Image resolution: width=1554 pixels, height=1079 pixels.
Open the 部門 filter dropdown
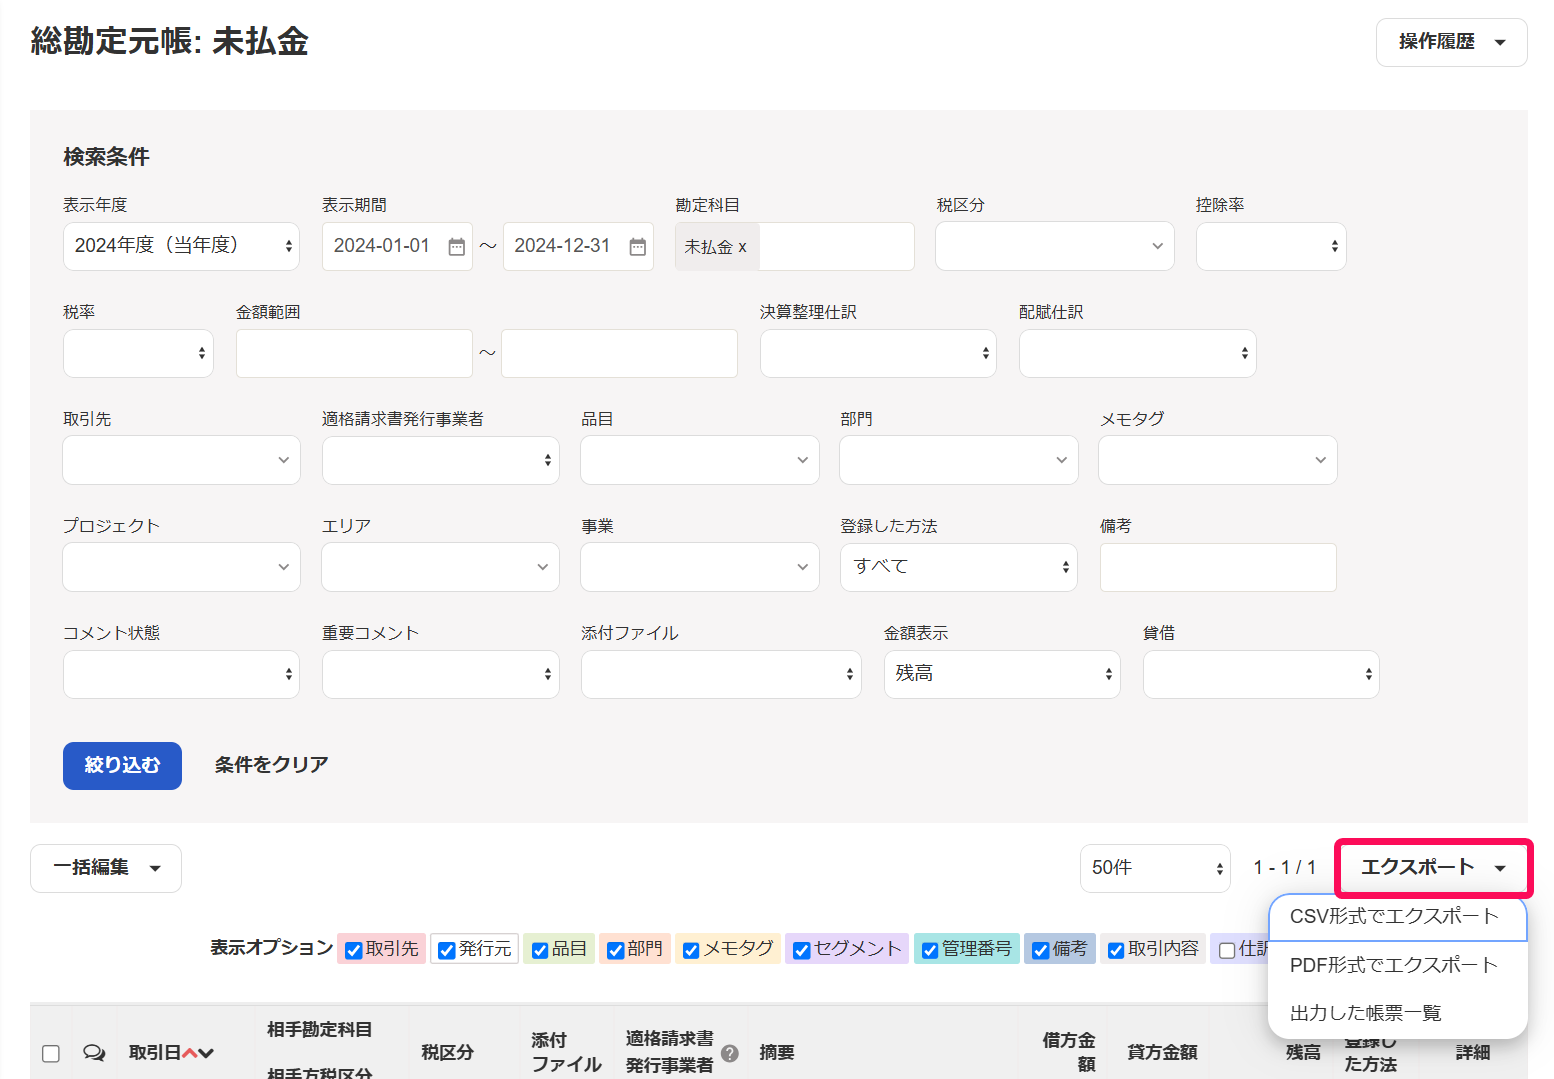tap(958, 460)
